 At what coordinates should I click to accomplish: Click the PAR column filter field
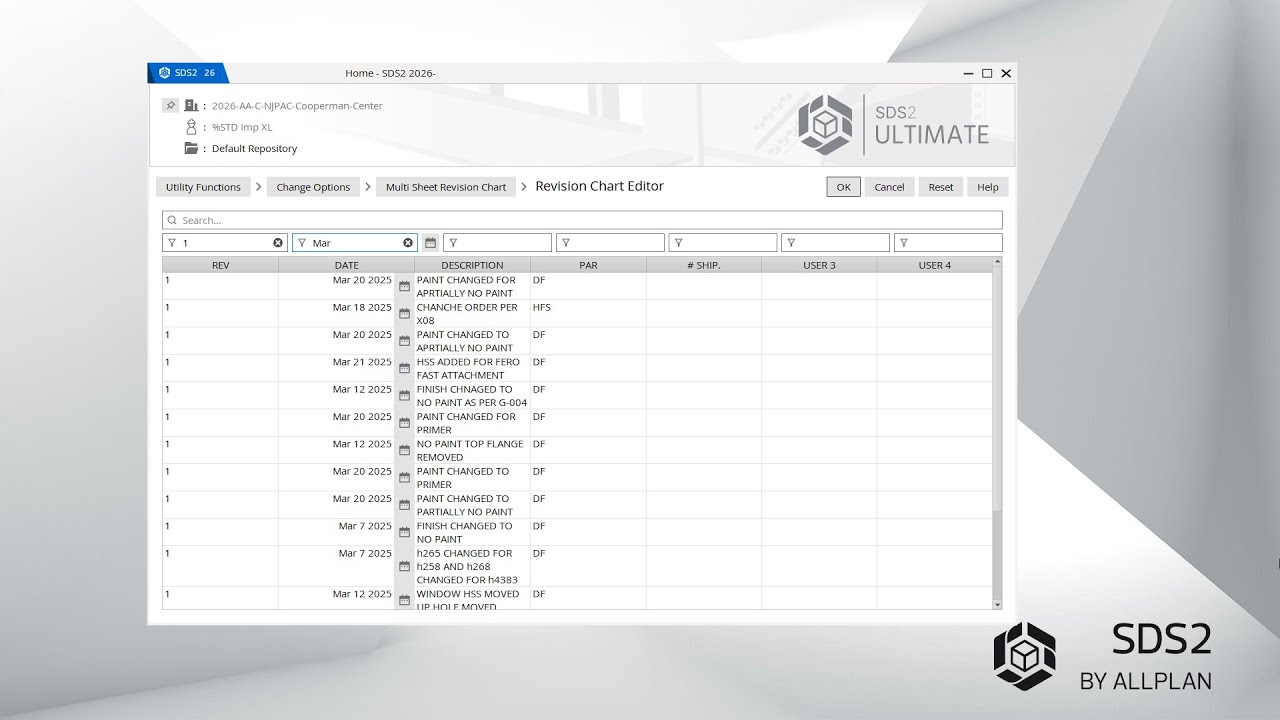pos(610,243)
